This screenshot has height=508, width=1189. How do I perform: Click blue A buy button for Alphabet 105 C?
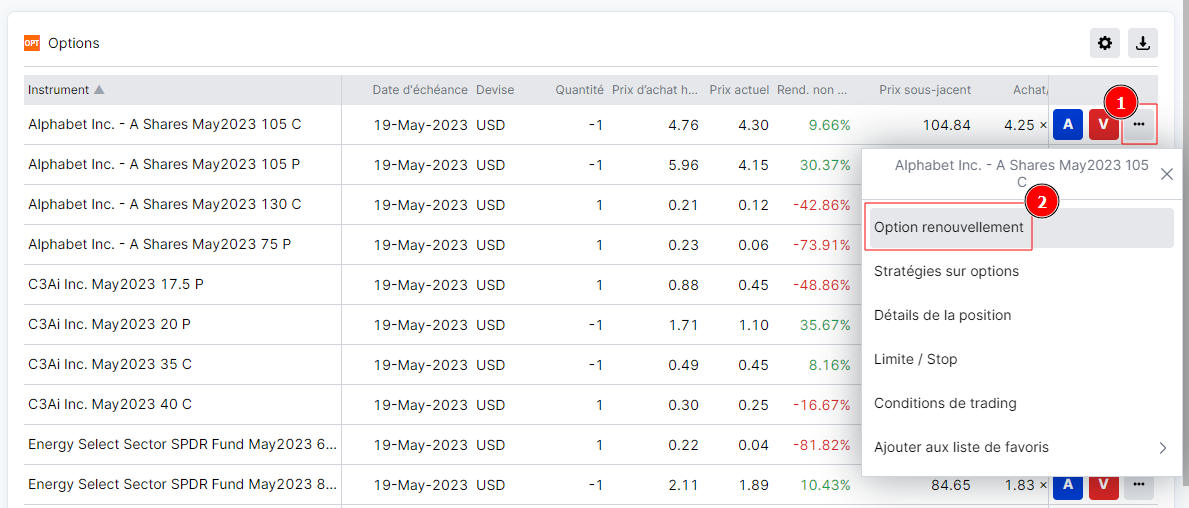[1068, 125]
